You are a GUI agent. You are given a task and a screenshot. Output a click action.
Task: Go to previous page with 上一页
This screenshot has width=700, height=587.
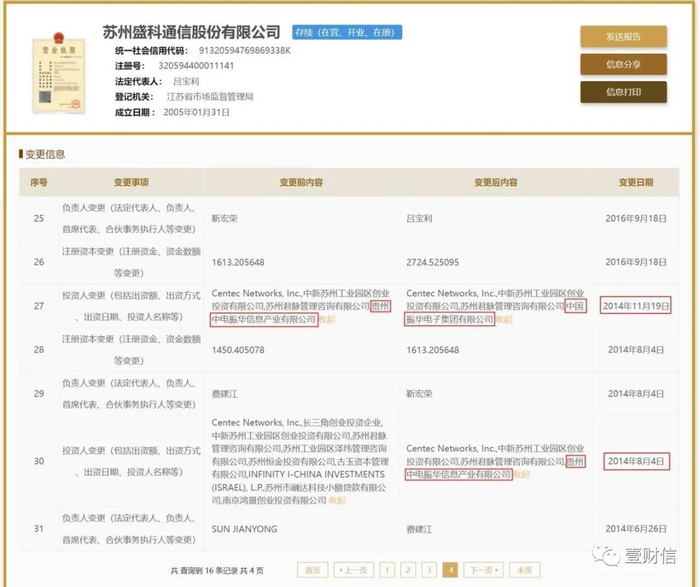coord(354,570)
